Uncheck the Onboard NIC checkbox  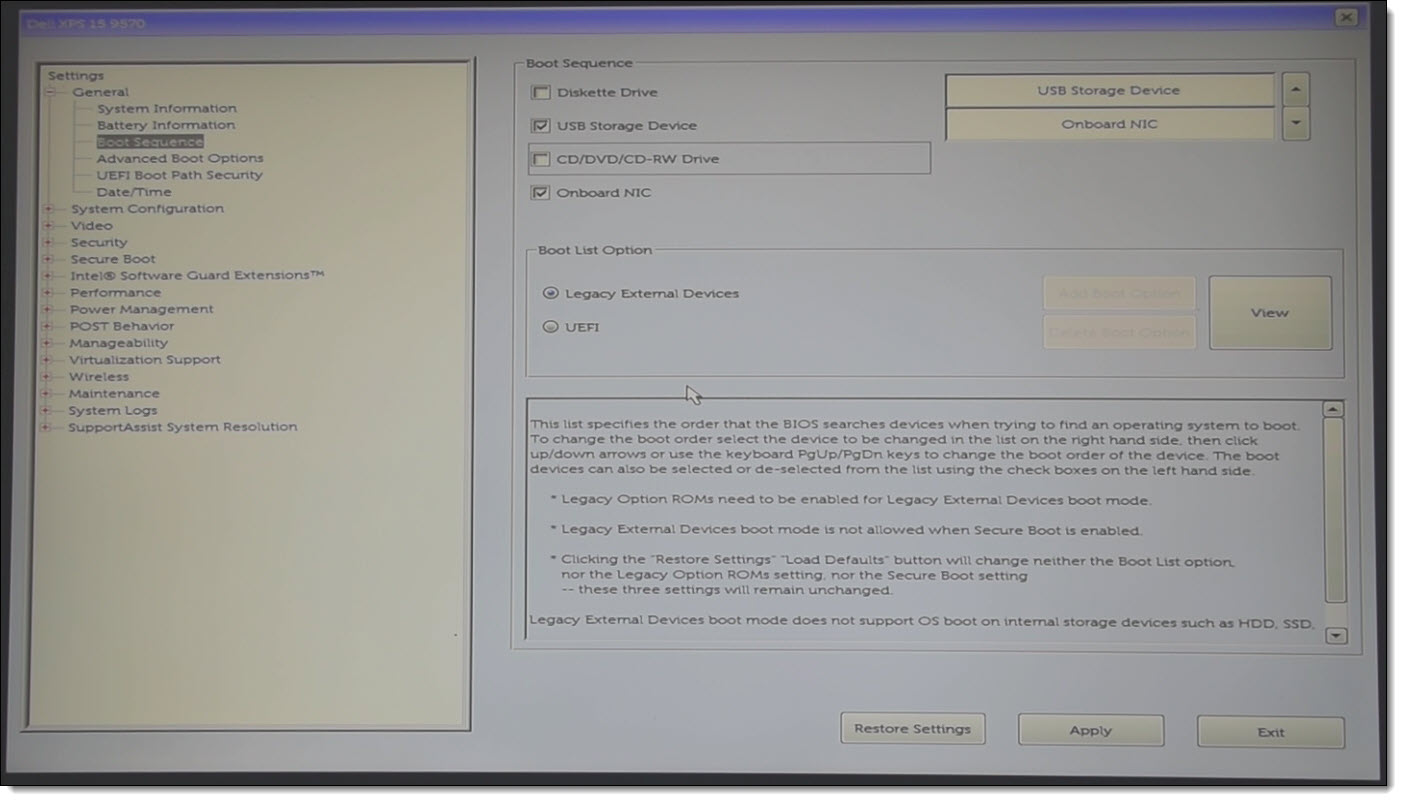pyautogui.click(x=541, y=193)
